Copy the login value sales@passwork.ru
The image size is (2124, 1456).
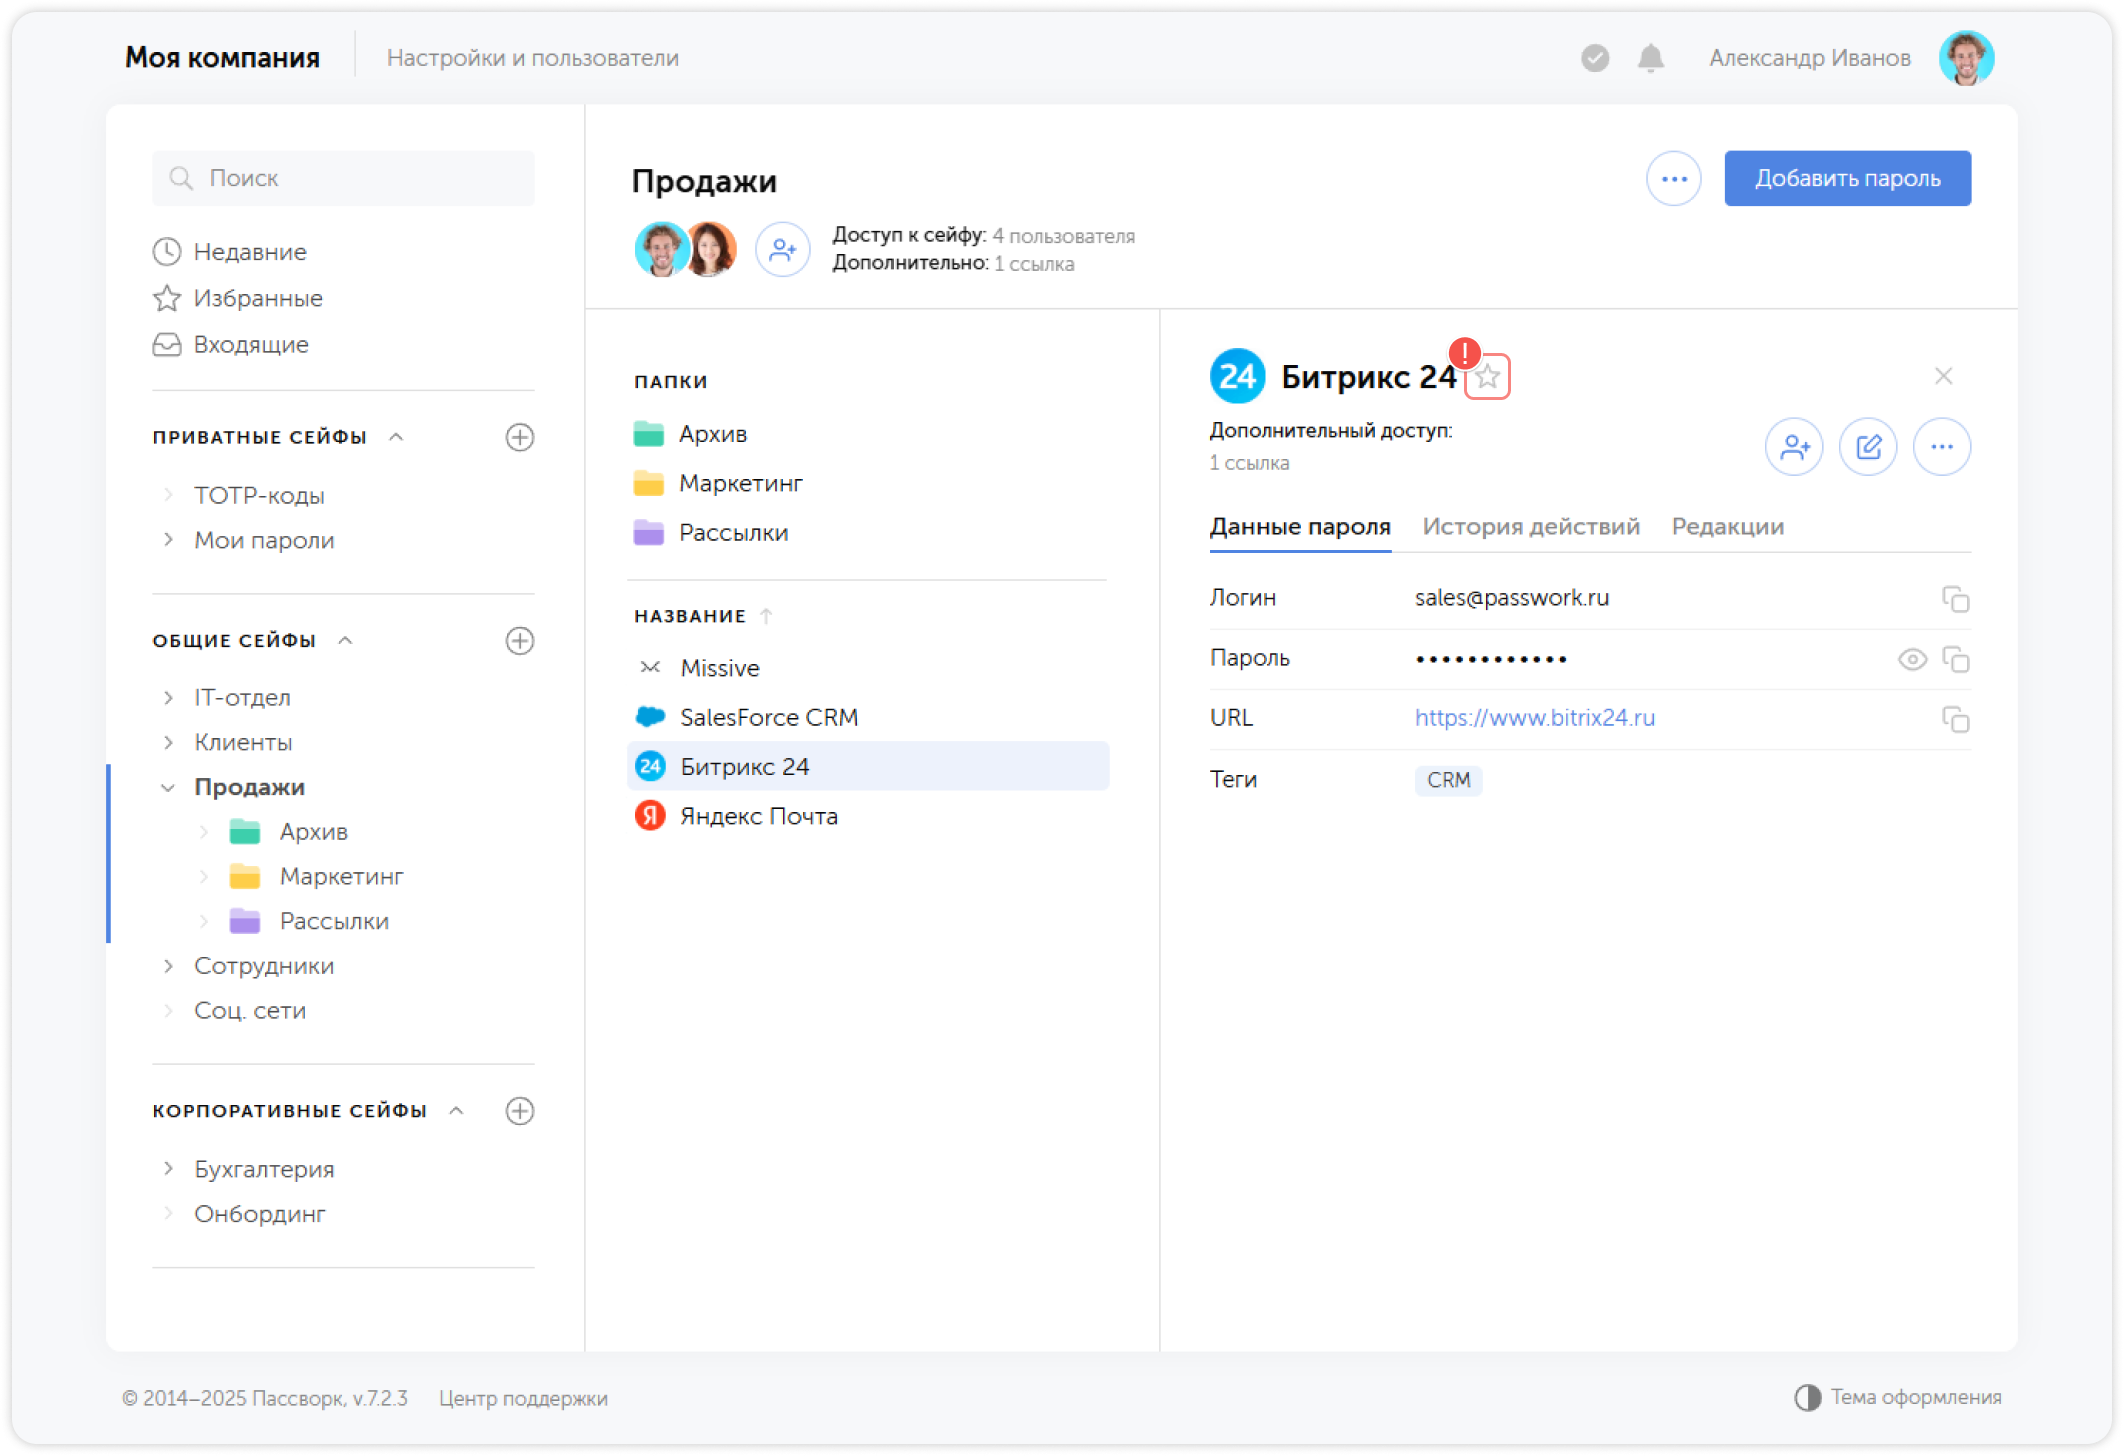tap(1955, 599)
